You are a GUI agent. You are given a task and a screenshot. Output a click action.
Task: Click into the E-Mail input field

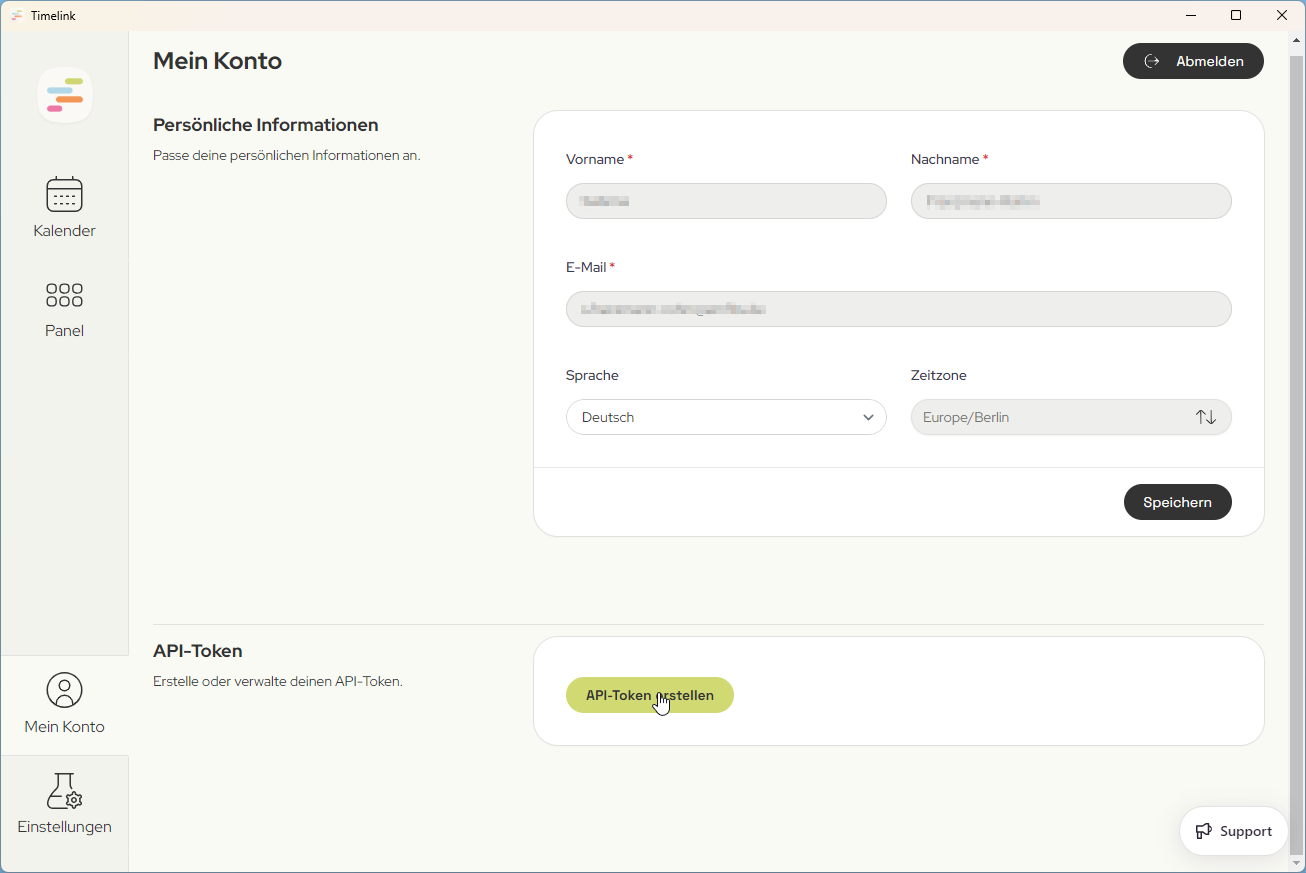899,309
